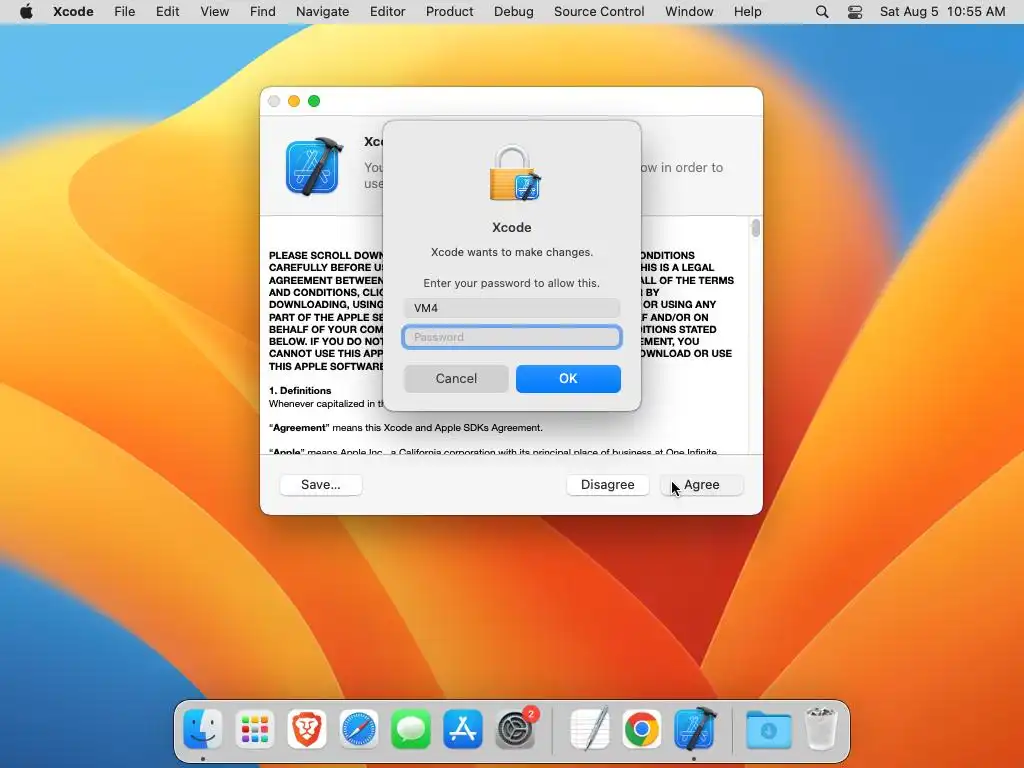Screen dimensions: 1024x768
Task: Open the Find menu
Action: tap(263, 12)
